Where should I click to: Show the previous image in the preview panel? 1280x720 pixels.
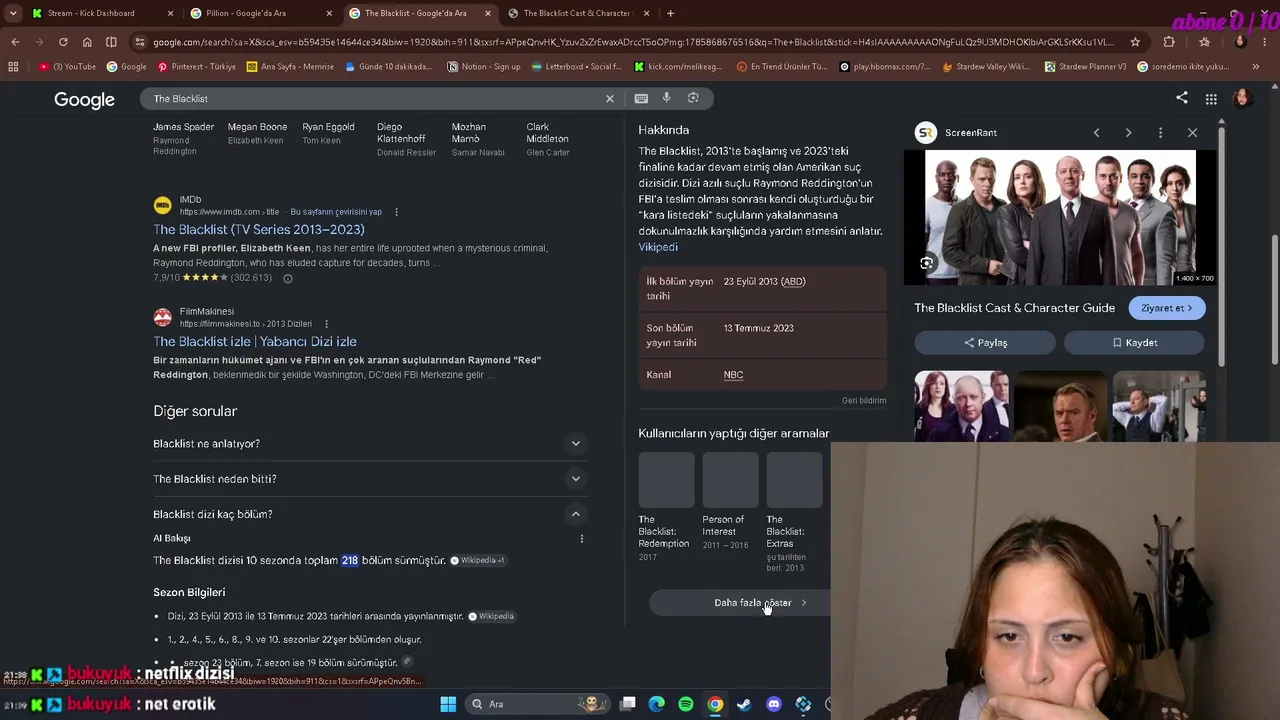click(x=1096, y=133)
